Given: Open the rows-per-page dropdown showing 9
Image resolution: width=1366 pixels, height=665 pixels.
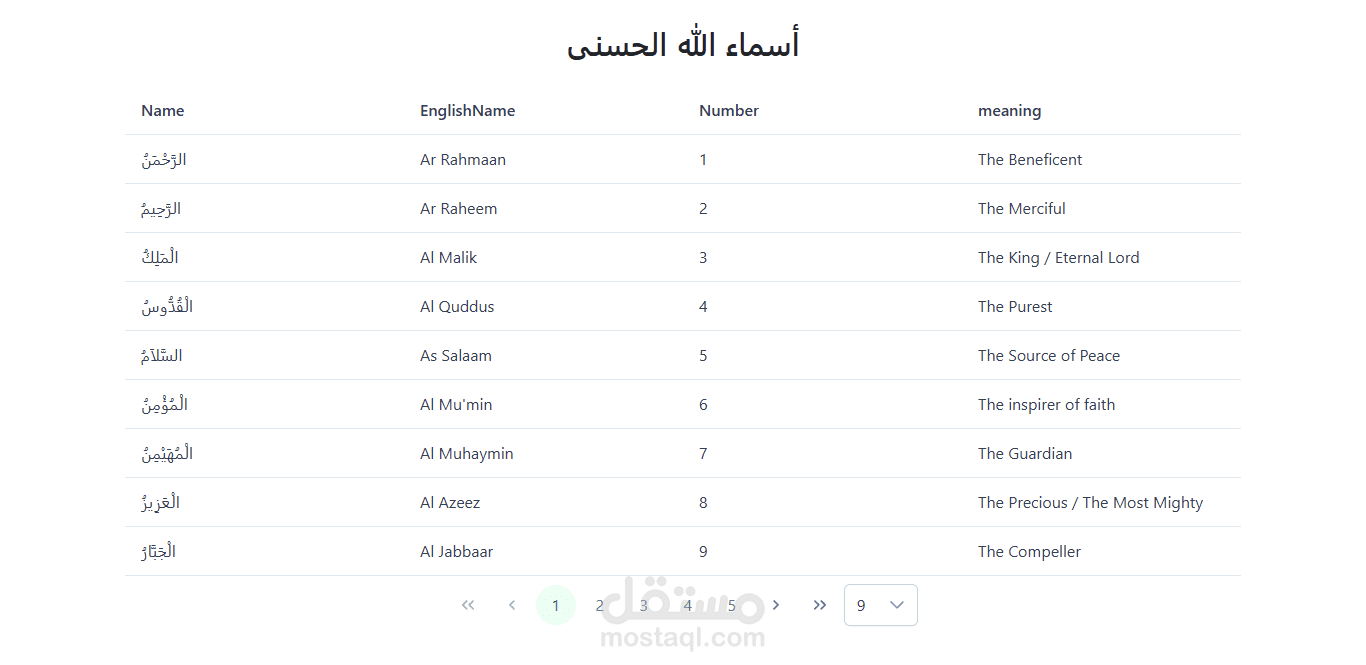Looking at the screenshot, I should click(881, 605).
